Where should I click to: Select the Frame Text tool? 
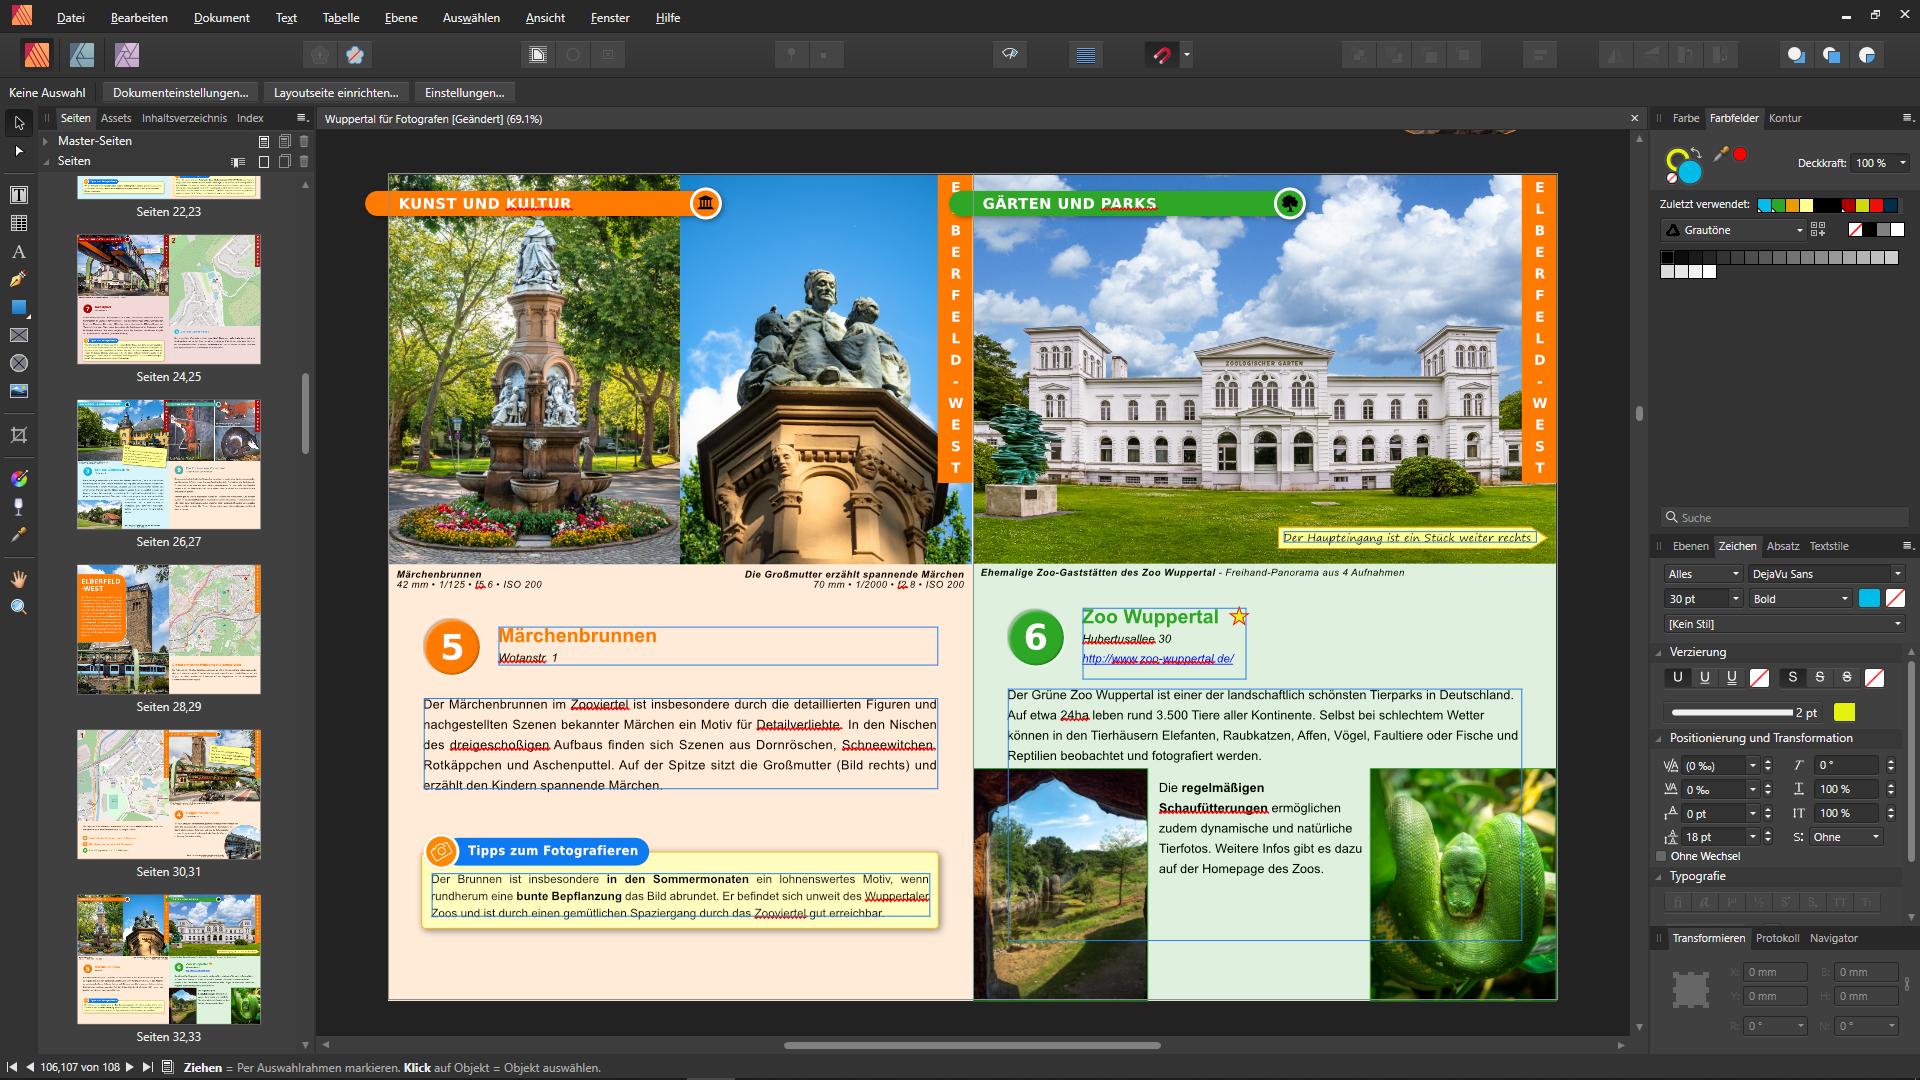[x=18, y=195]
